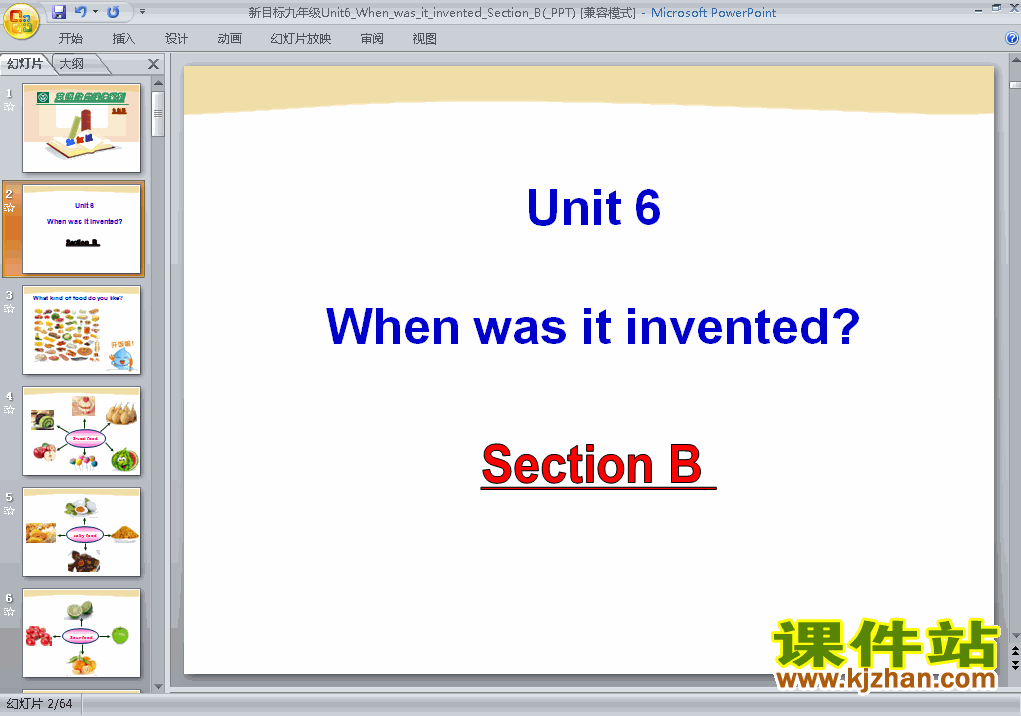Viewport: 1021px width, 716px height.
Task: Click animation star icon beside slide 3
Action: pyautogui.click(x=9, y=309)
